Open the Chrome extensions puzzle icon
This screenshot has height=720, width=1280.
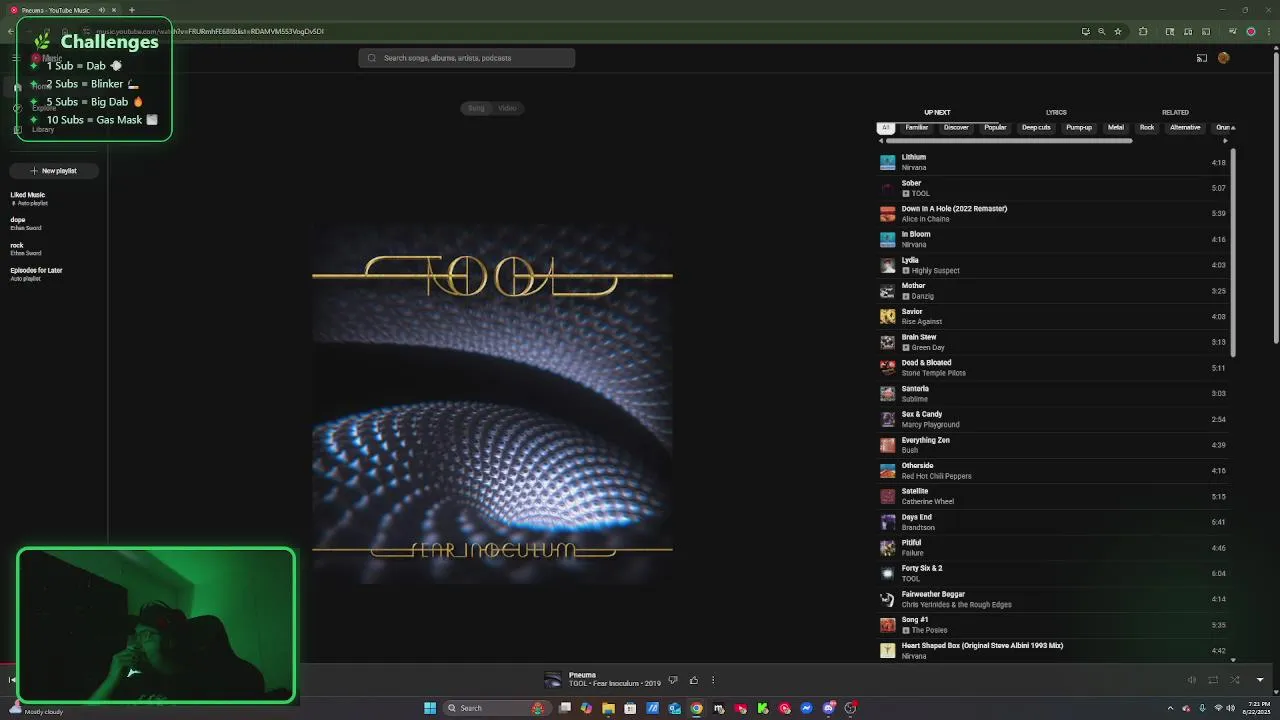[1143, 31]
